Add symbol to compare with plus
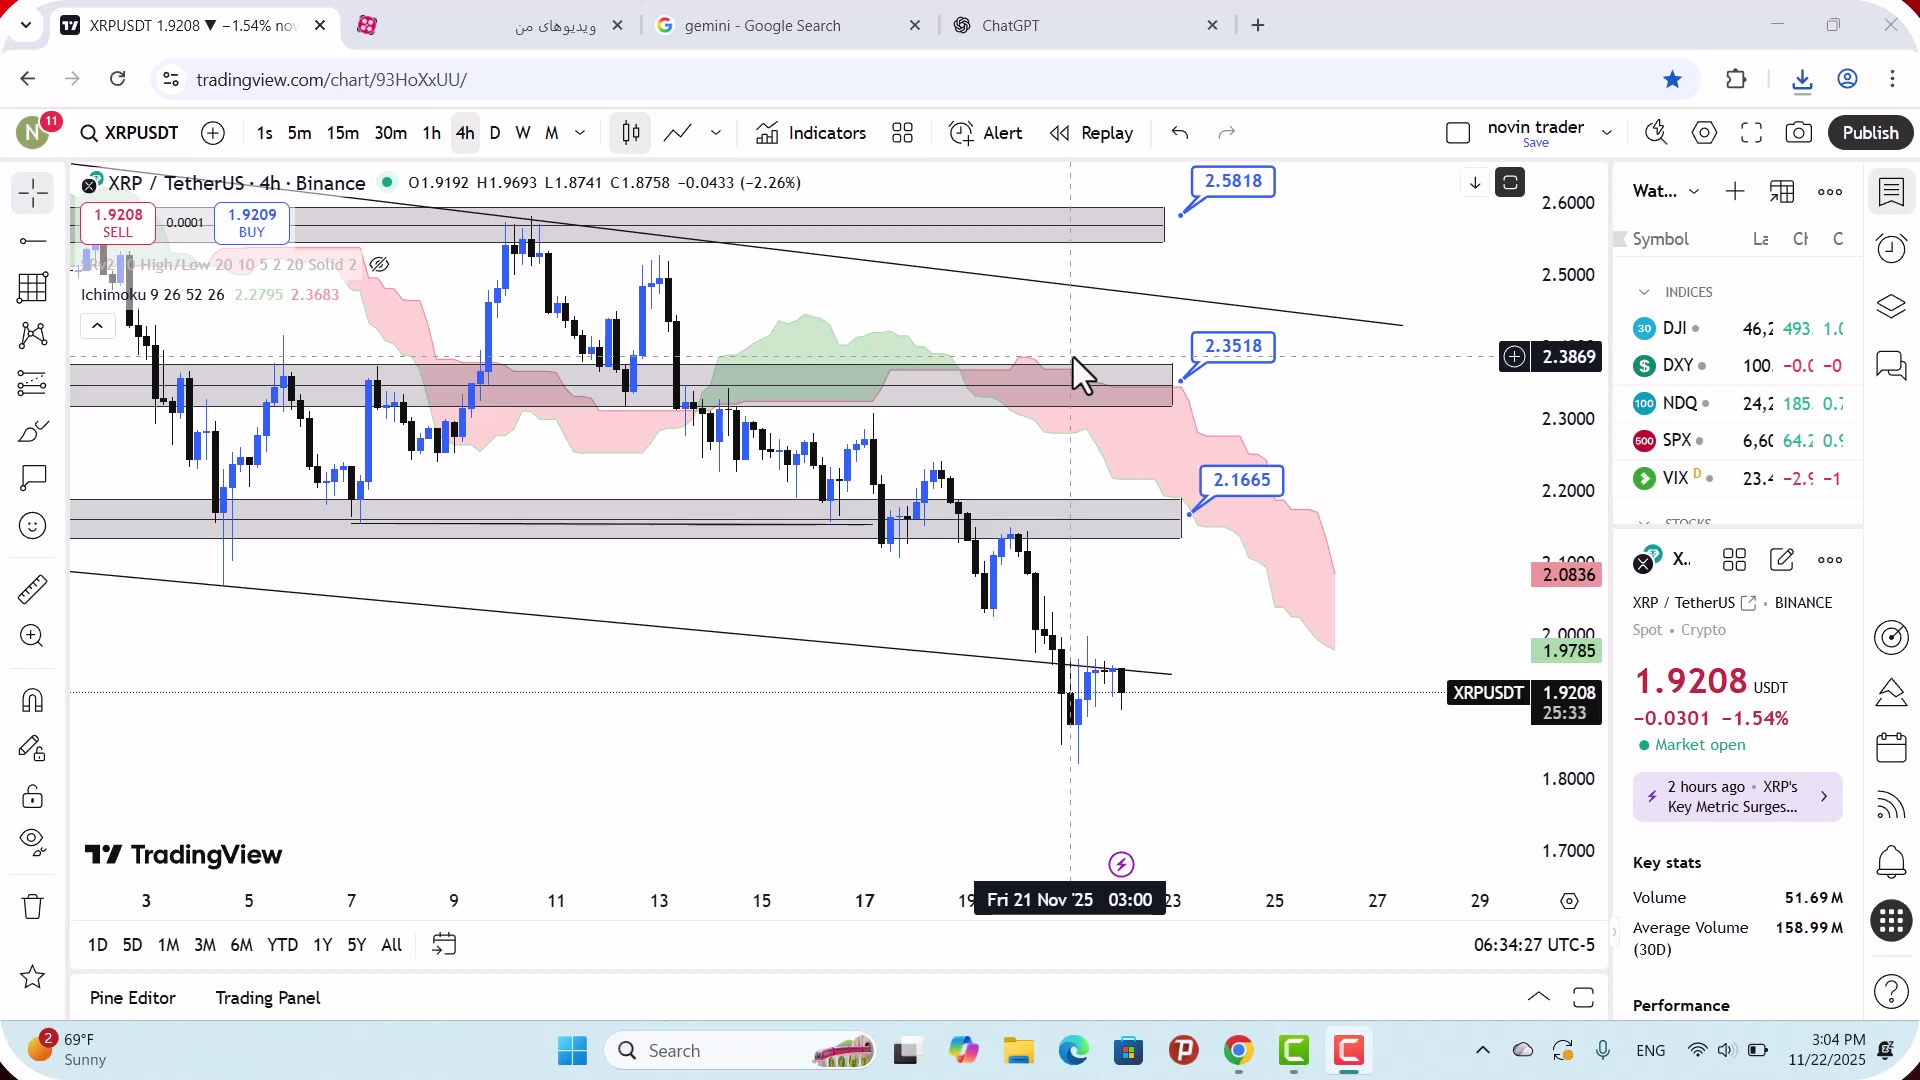The width and height of the screenshot is (1920, 1080). 213,133
